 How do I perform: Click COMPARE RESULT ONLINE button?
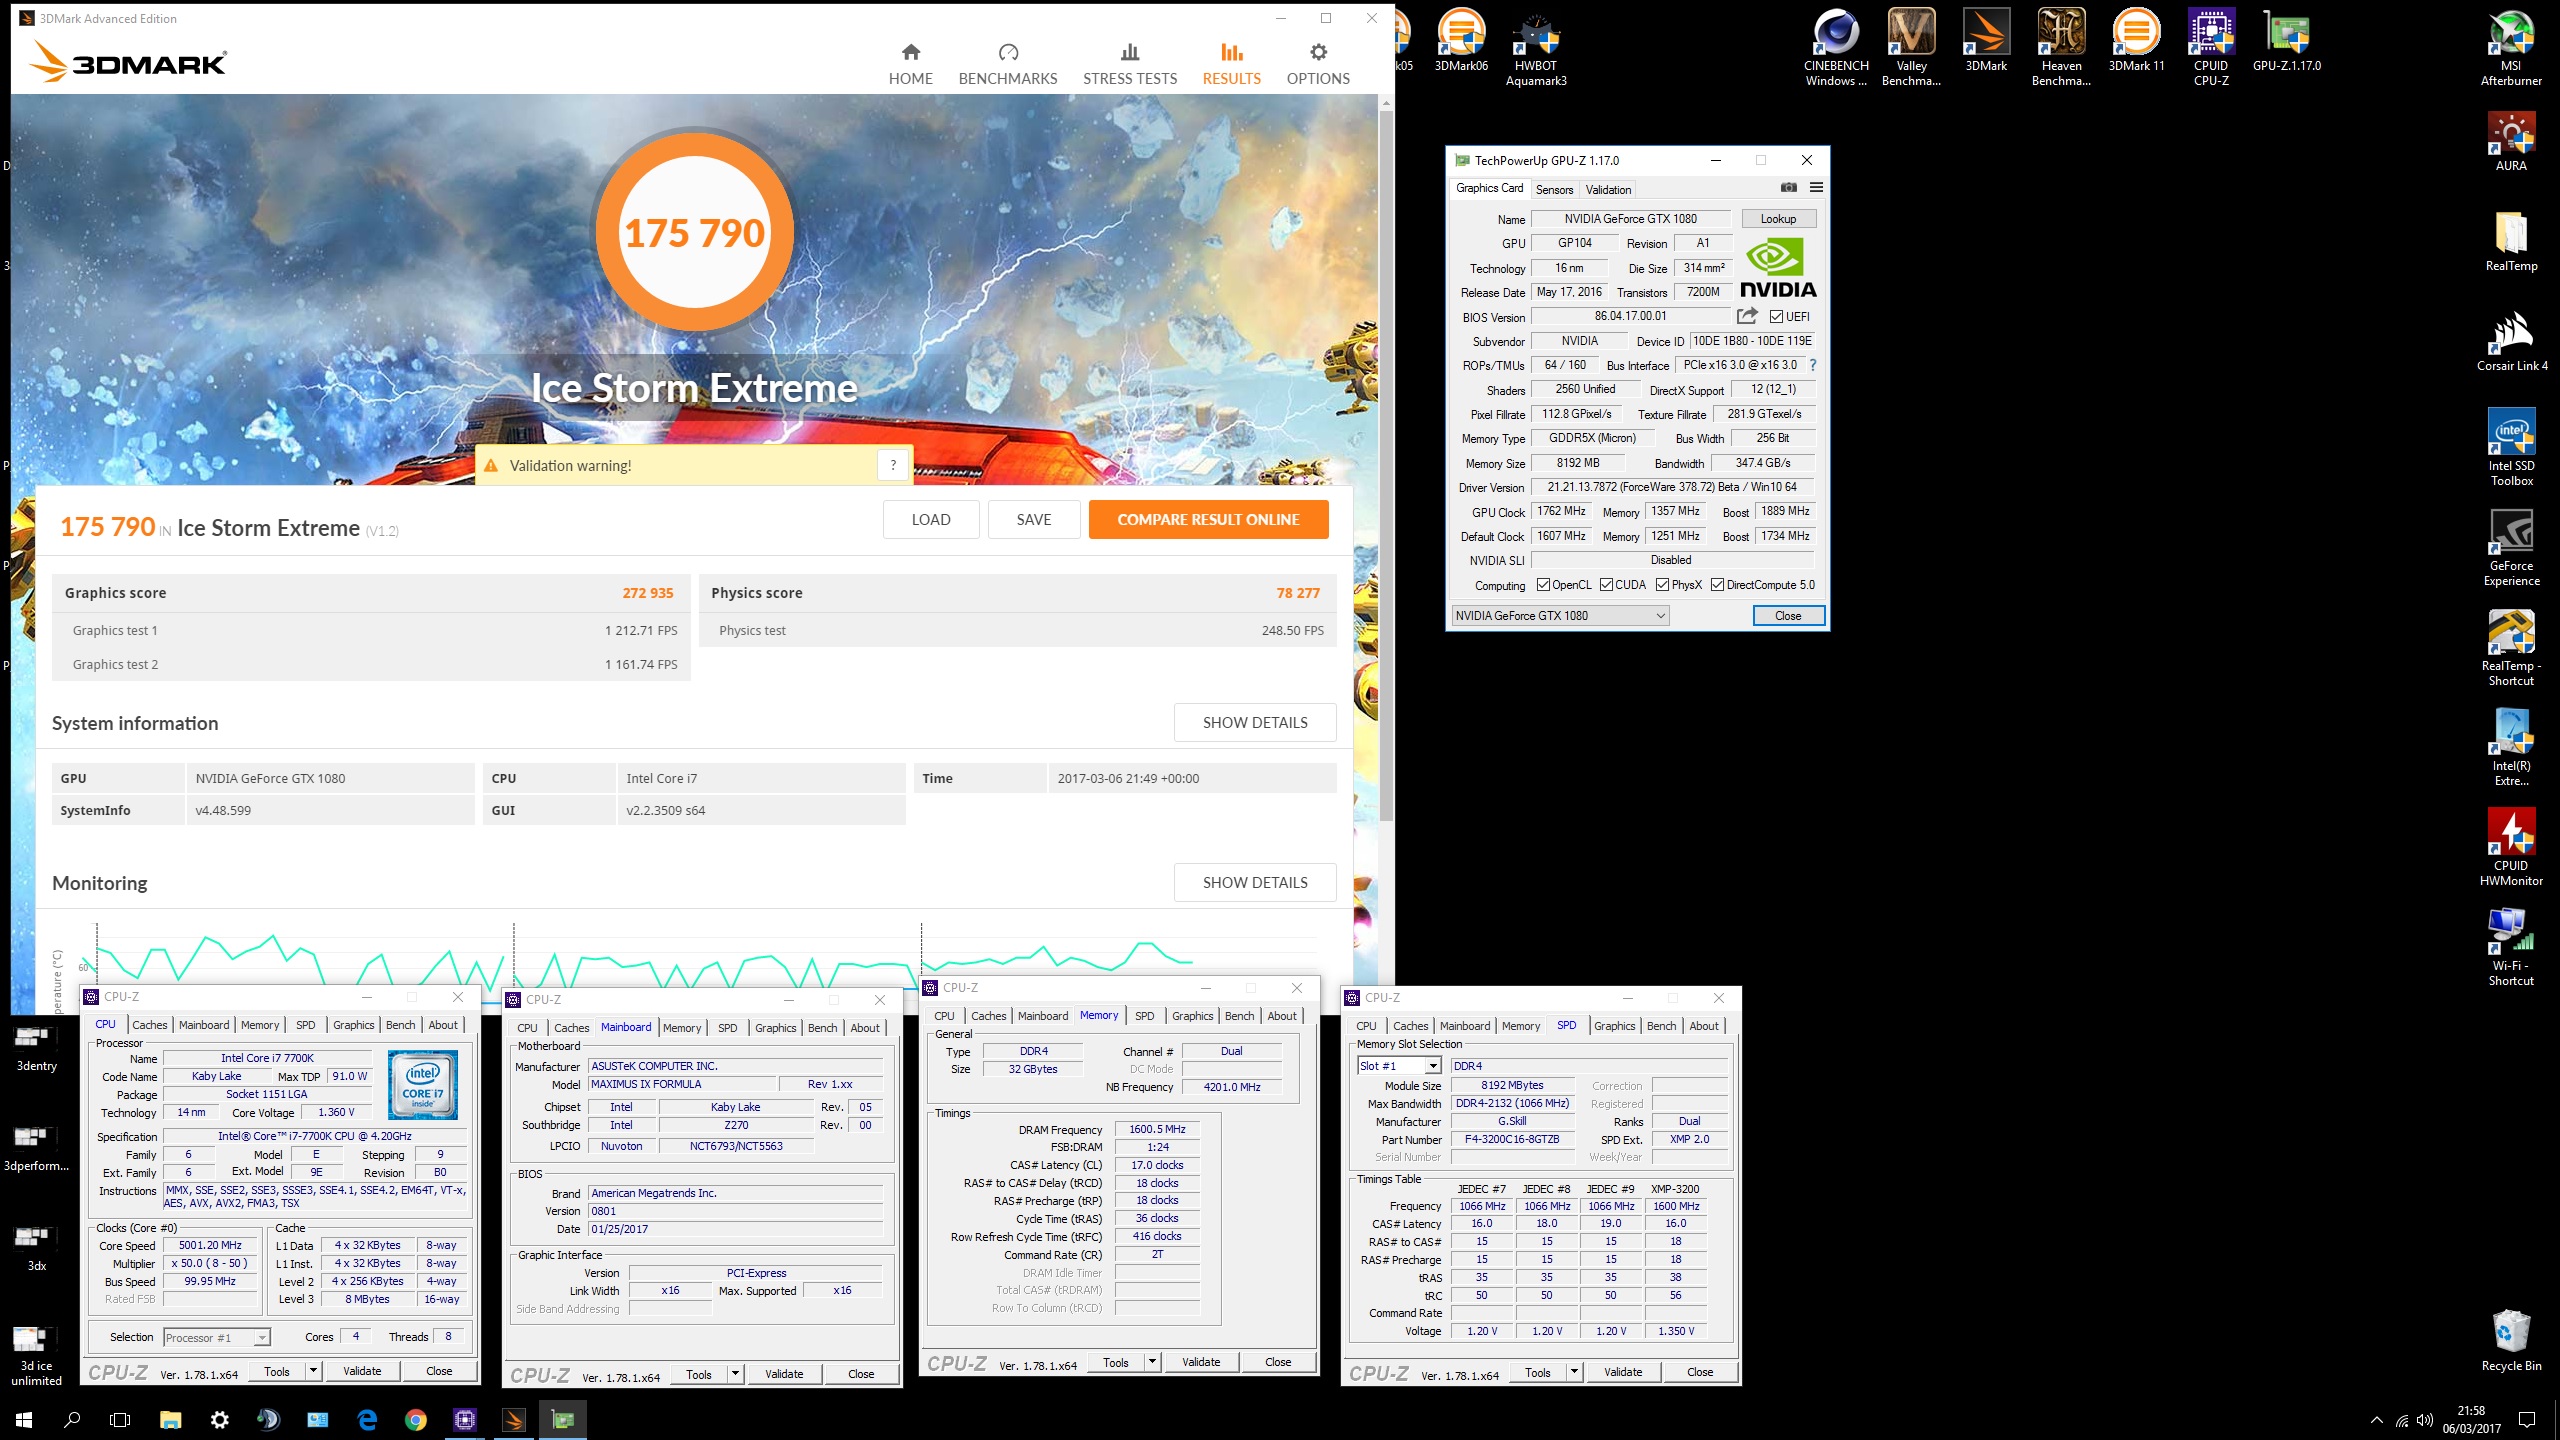1208,519
